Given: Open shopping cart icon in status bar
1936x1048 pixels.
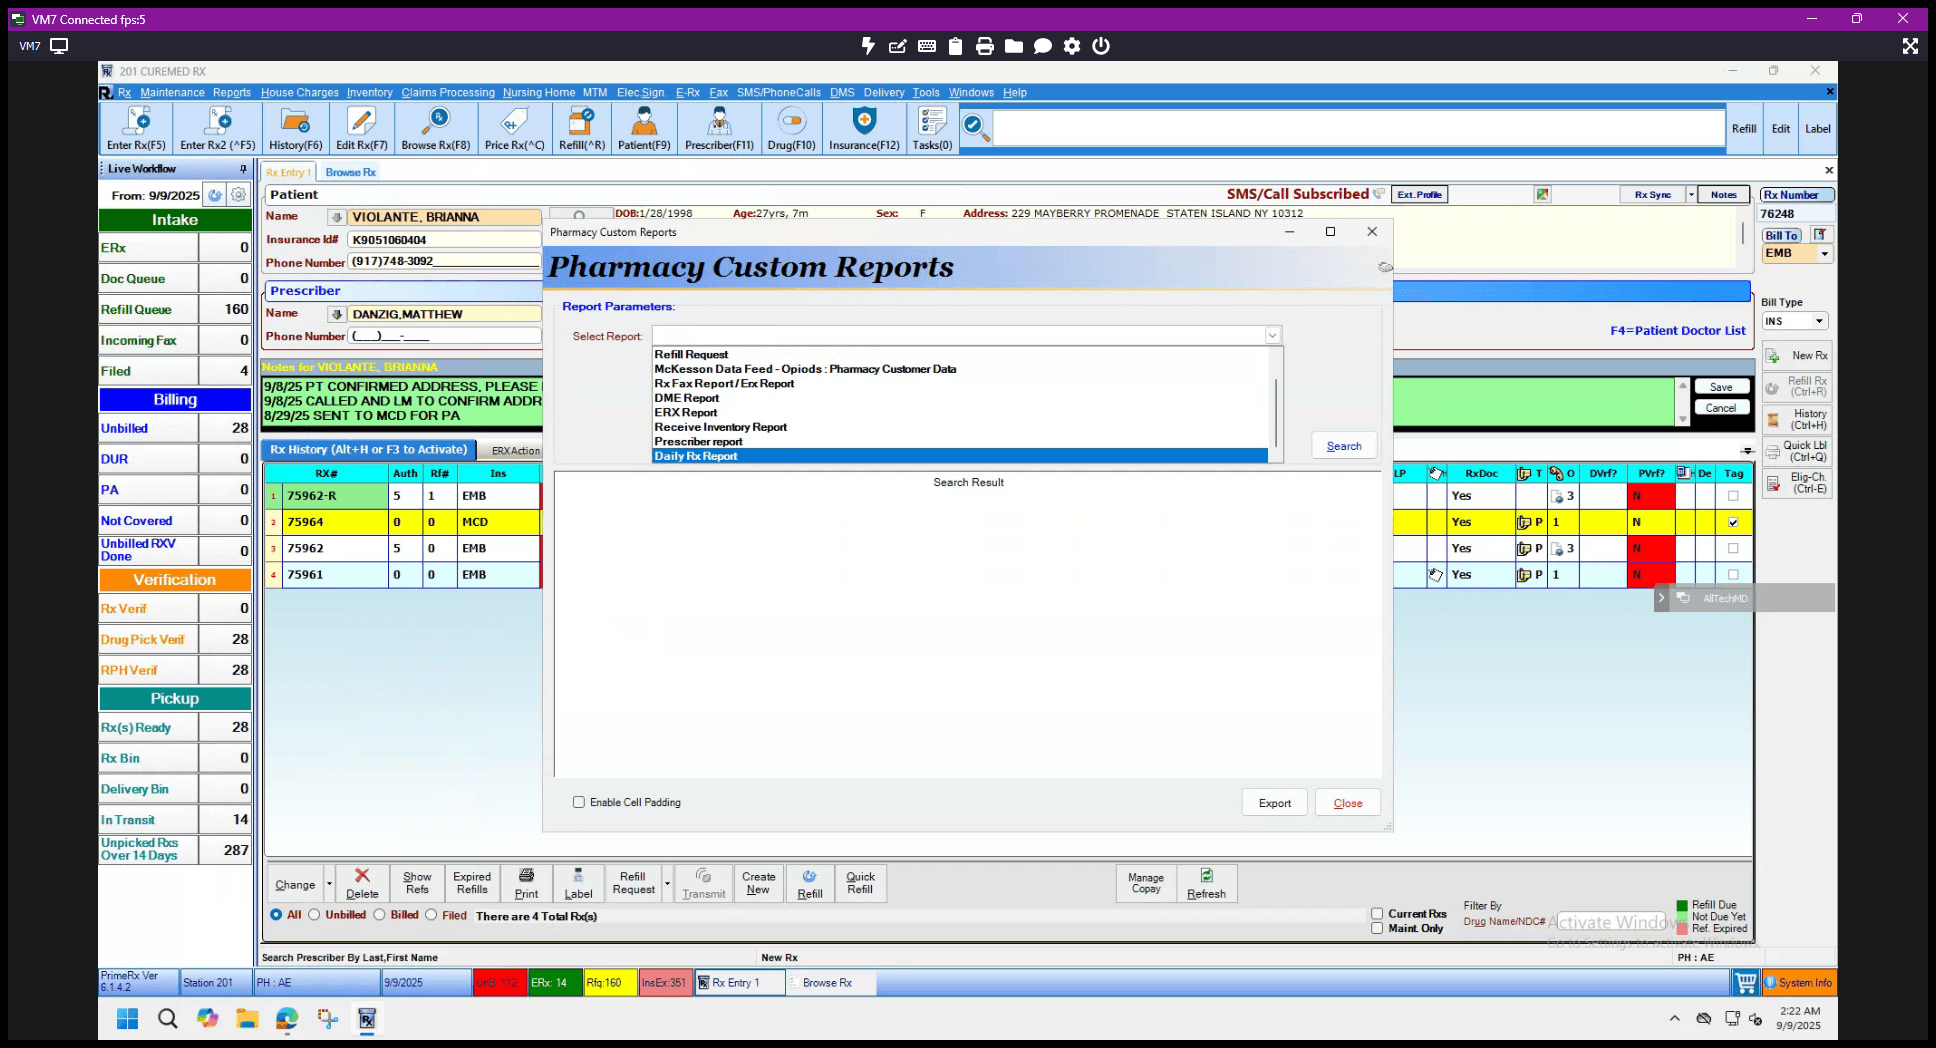Looking at the screenshot, I should click(1746, 983).
